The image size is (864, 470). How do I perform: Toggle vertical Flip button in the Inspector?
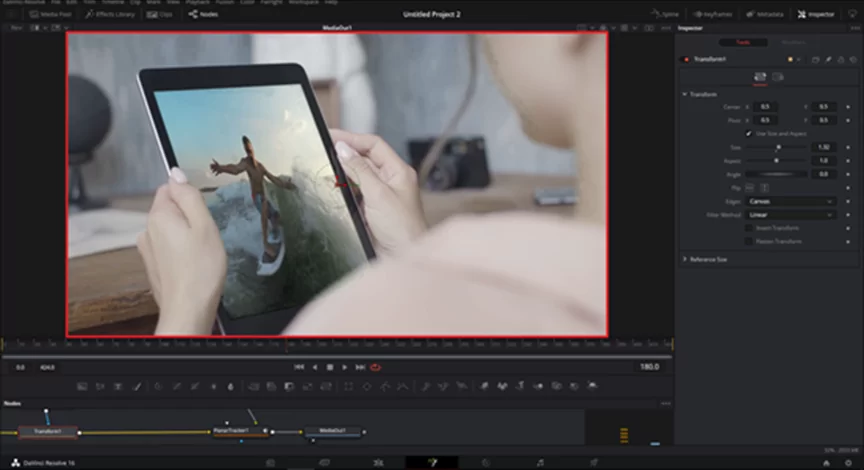764,188
